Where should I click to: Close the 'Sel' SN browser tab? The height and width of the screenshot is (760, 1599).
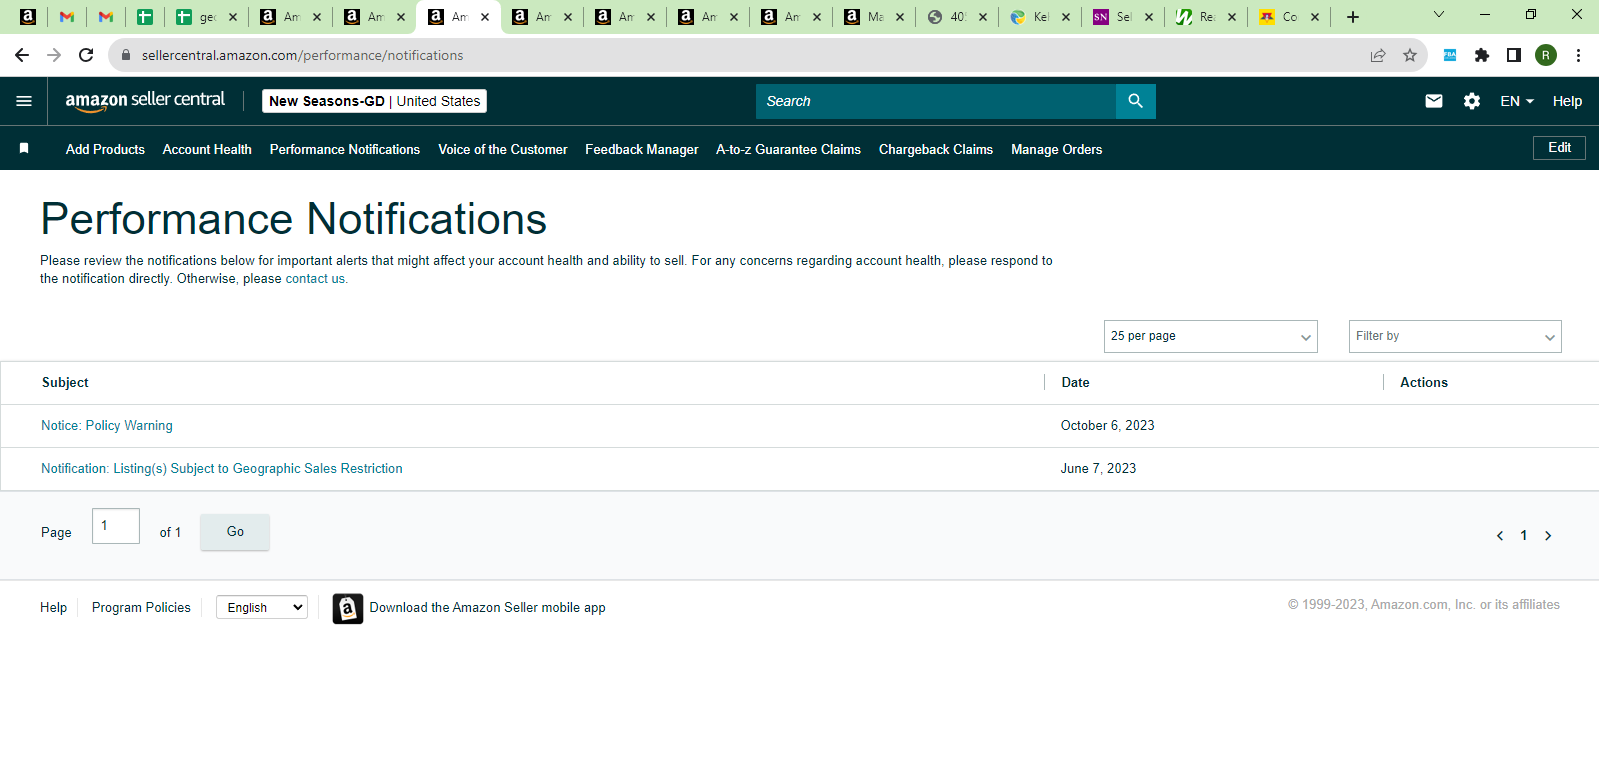click(1149, 17)
